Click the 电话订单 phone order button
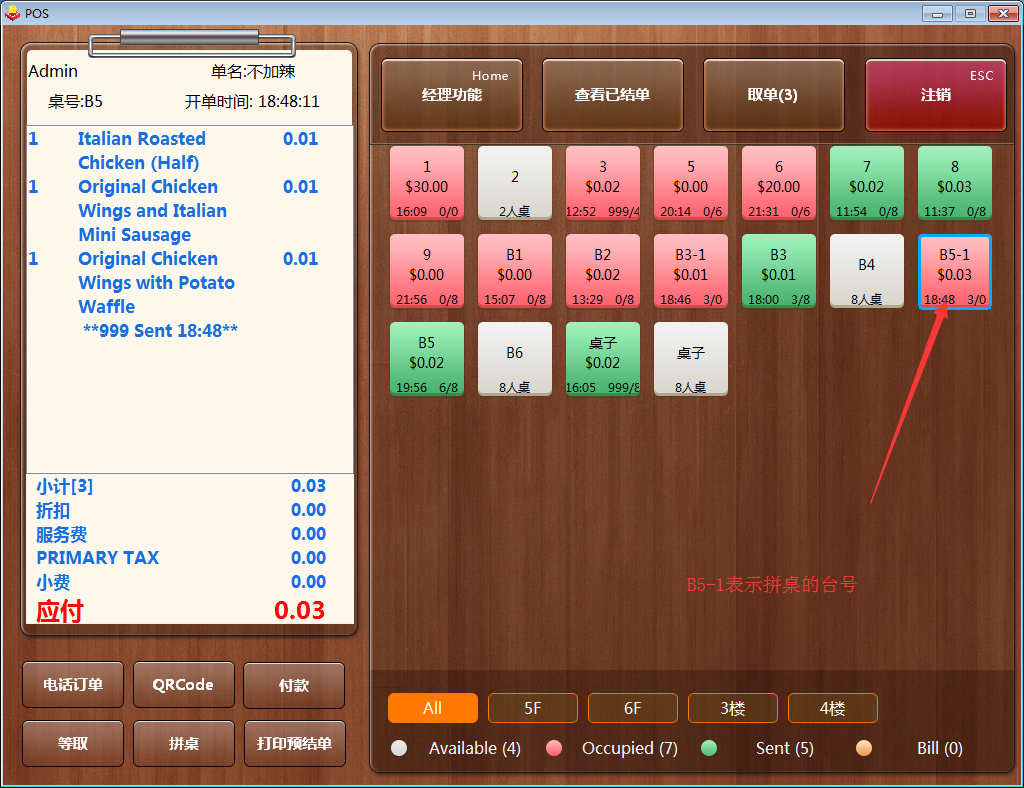Image resolution: width=1024 pixels, height=788 pixels. coord(73,685)
